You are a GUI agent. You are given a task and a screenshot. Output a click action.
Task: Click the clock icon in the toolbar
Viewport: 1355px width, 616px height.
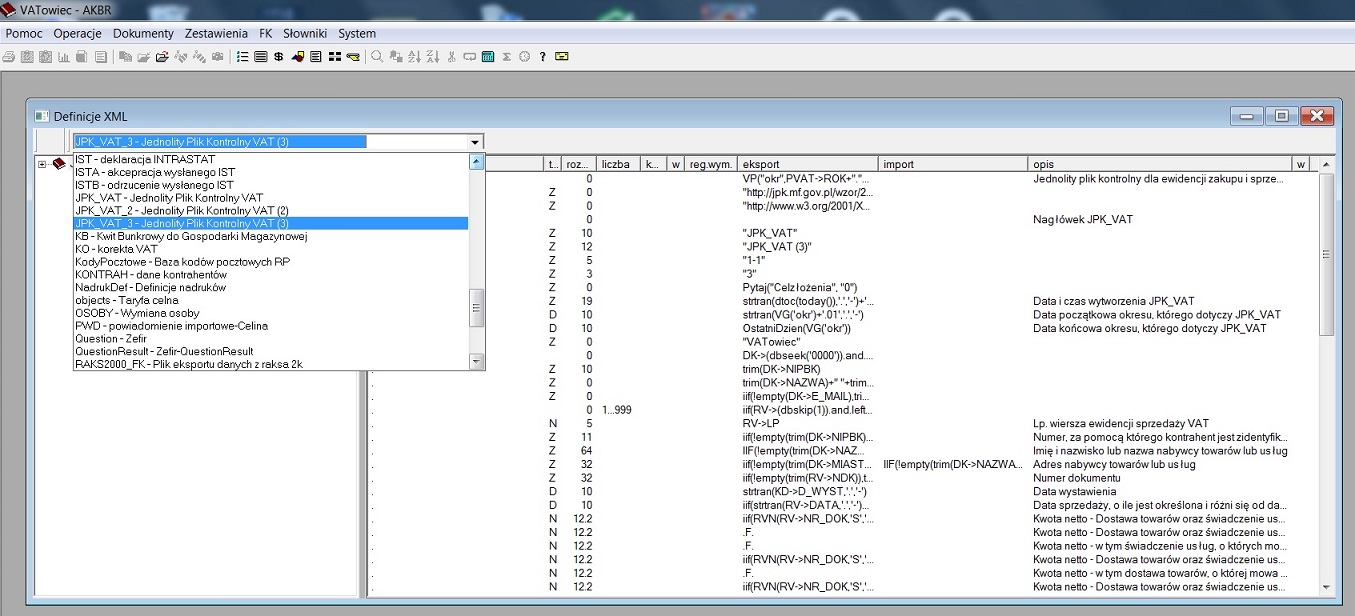(x=524, y=57)
